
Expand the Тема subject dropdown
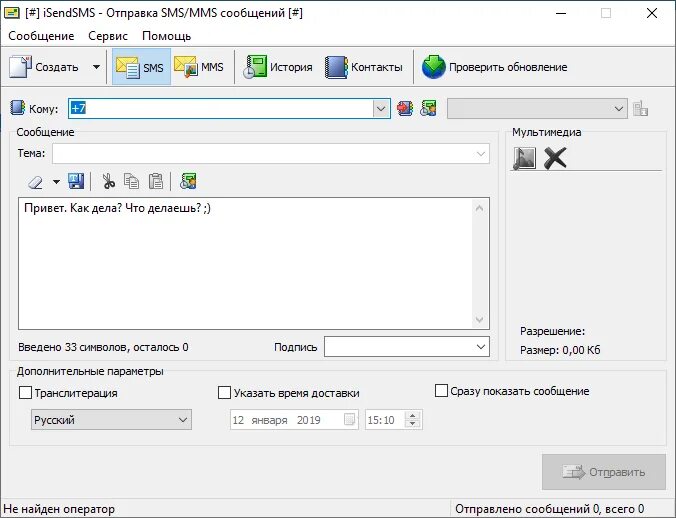tap(481, 153)
